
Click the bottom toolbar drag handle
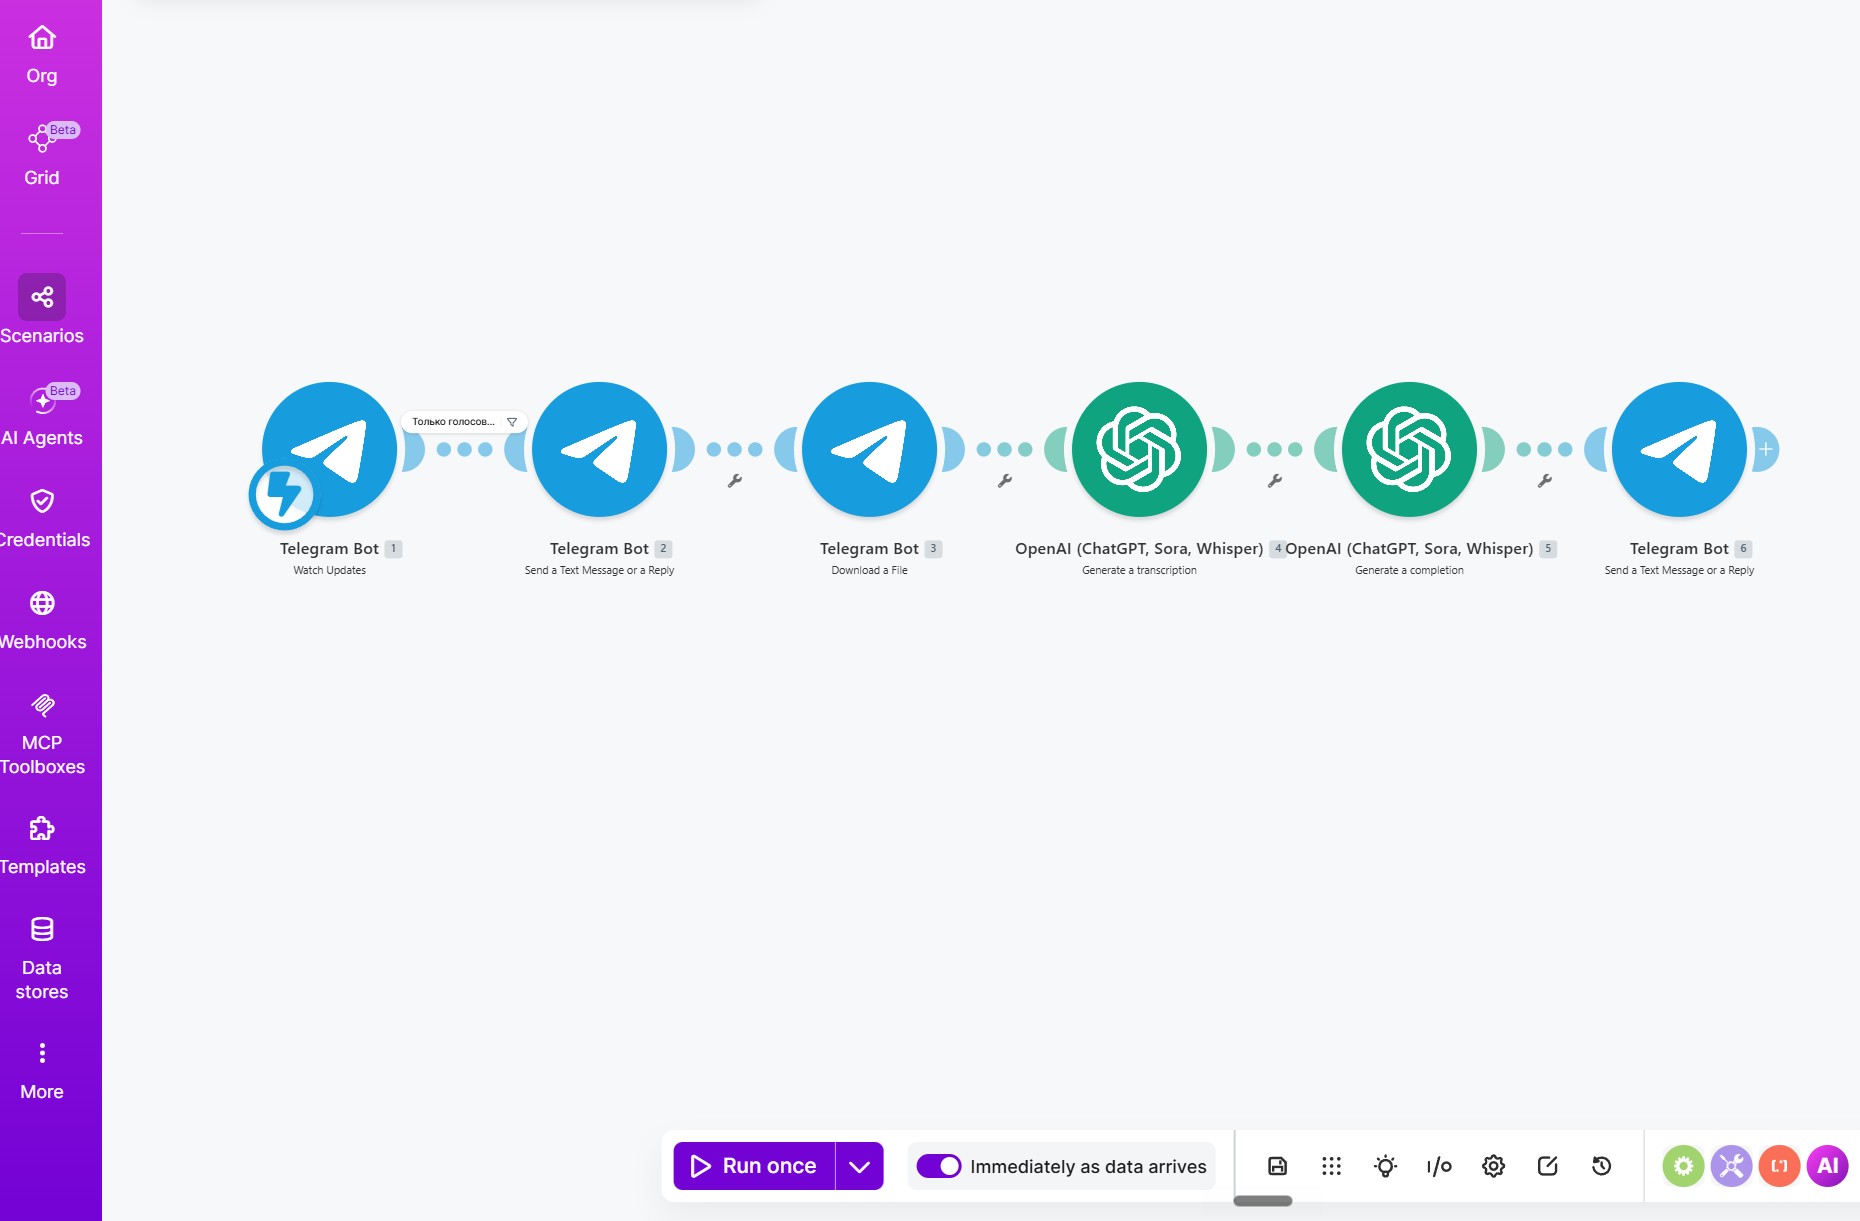(1263, 1201)
